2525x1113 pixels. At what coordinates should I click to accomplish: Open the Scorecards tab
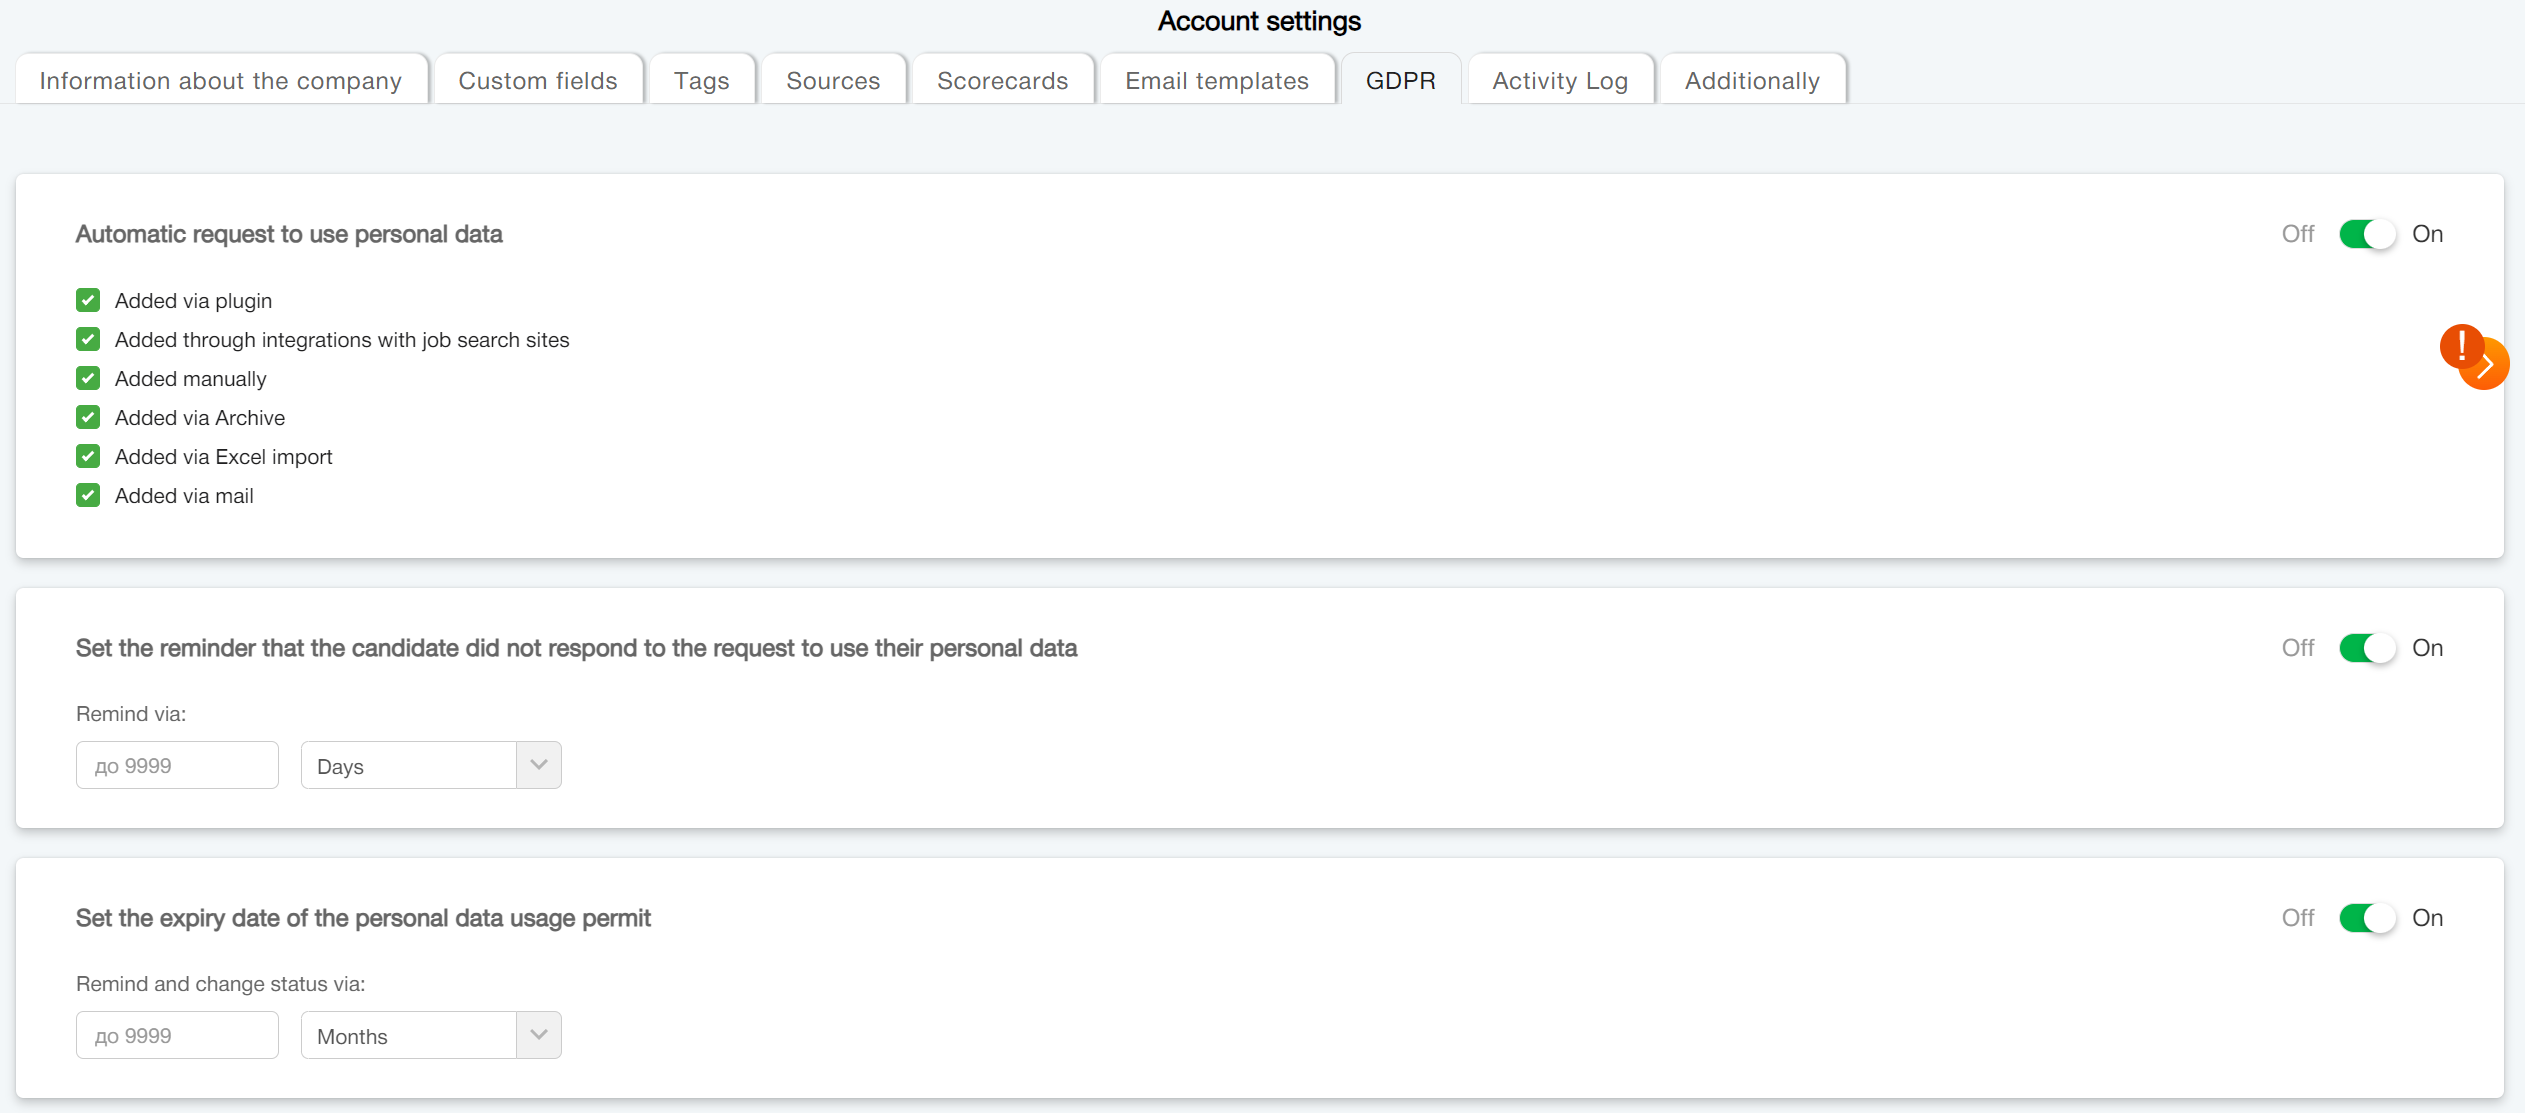click(x=1002, y=80)
